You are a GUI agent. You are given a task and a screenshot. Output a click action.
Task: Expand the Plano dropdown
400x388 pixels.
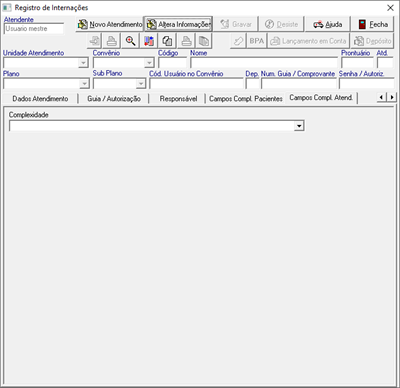[84, 84]
